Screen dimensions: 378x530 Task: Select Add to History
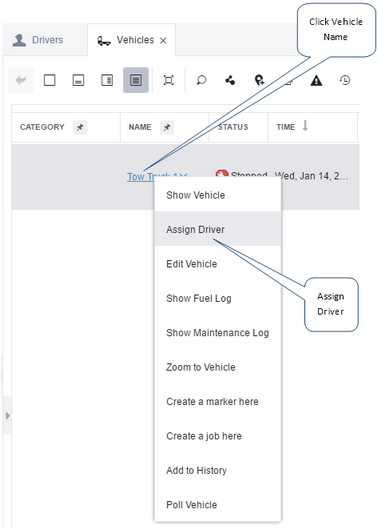point(218,470)
